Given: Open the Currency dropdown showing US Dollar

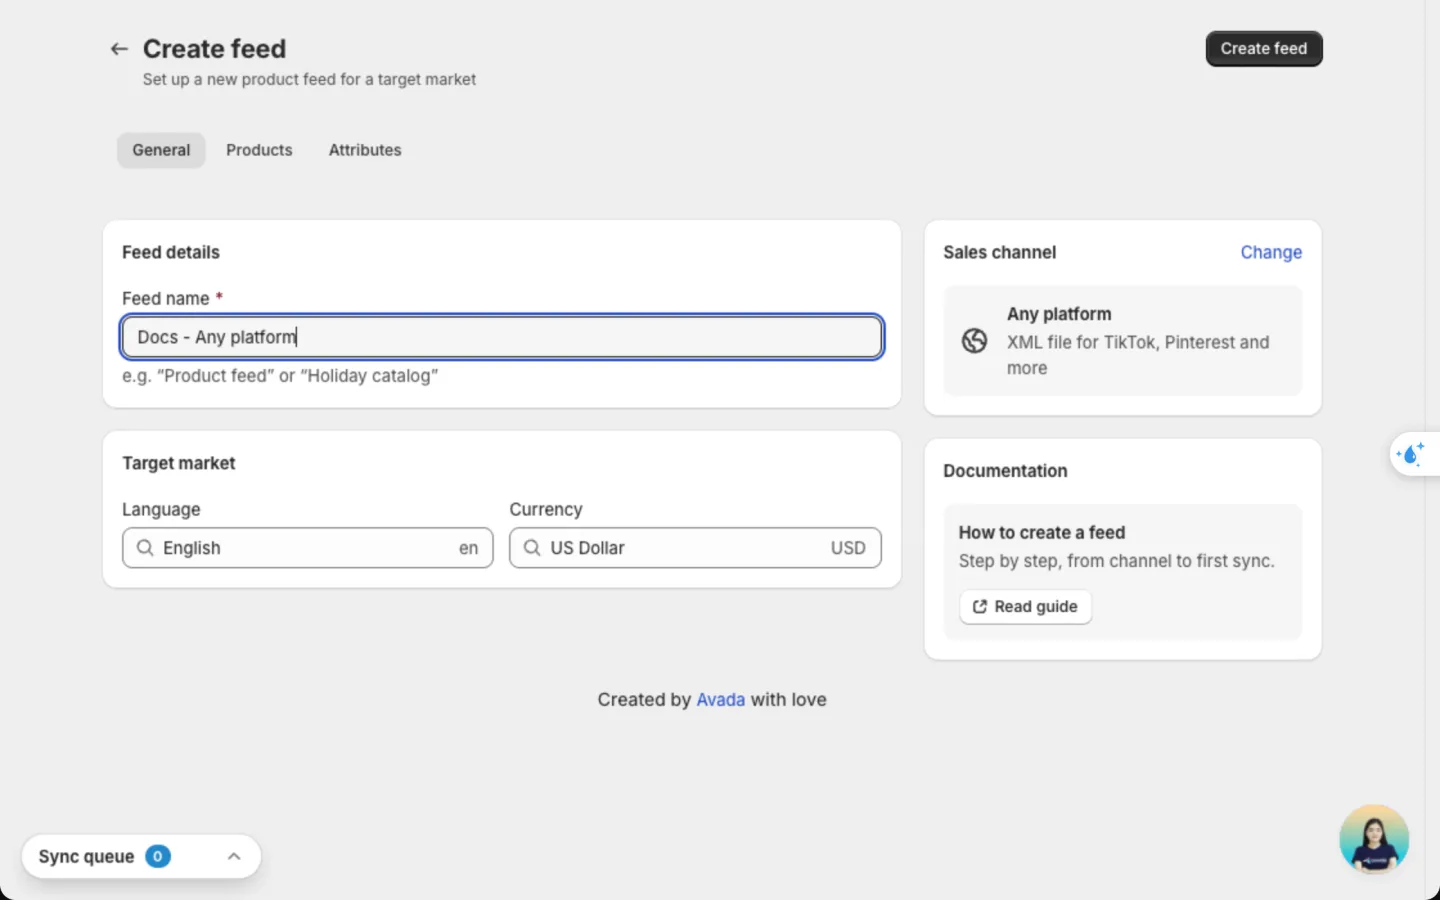Looking at the screenshot, I should pos(695,548).
